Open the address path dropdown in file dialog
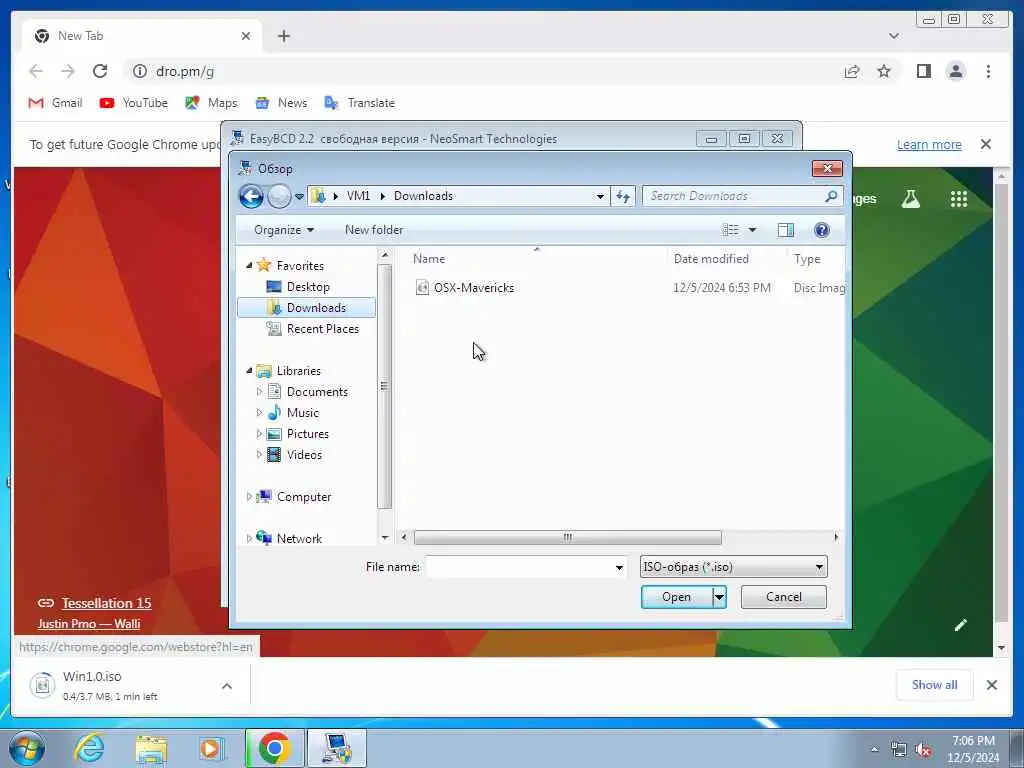This screenshot has height=768, width=1024. tap(600, 196)
